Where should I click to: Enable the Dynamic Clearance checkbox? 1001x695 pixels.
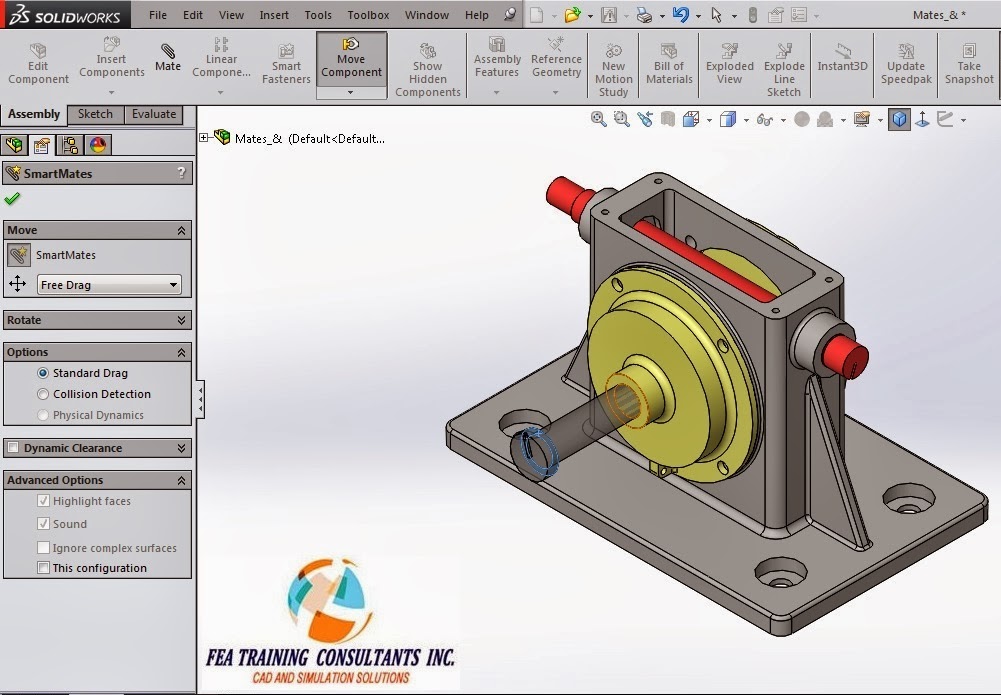pyautogui.click(x=13, y=447)
